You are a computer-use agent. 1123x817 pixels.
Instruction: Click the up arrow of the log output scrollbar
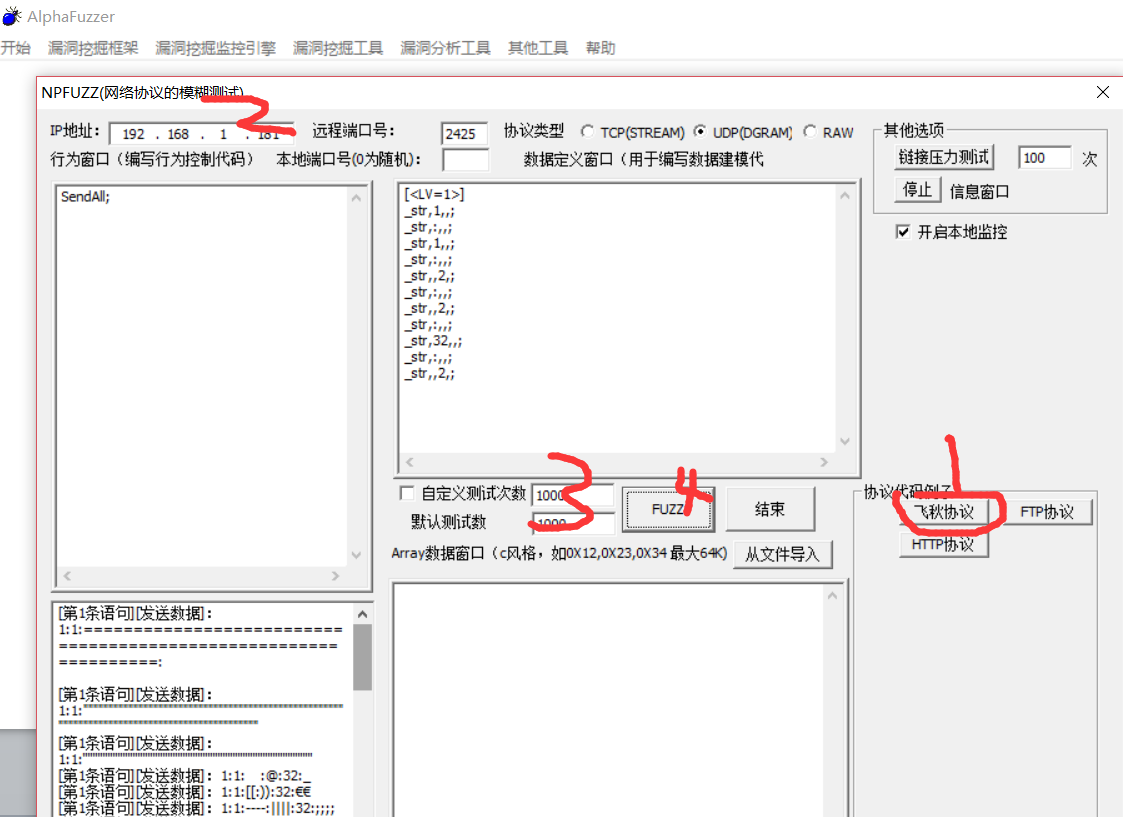pos(362,614)
